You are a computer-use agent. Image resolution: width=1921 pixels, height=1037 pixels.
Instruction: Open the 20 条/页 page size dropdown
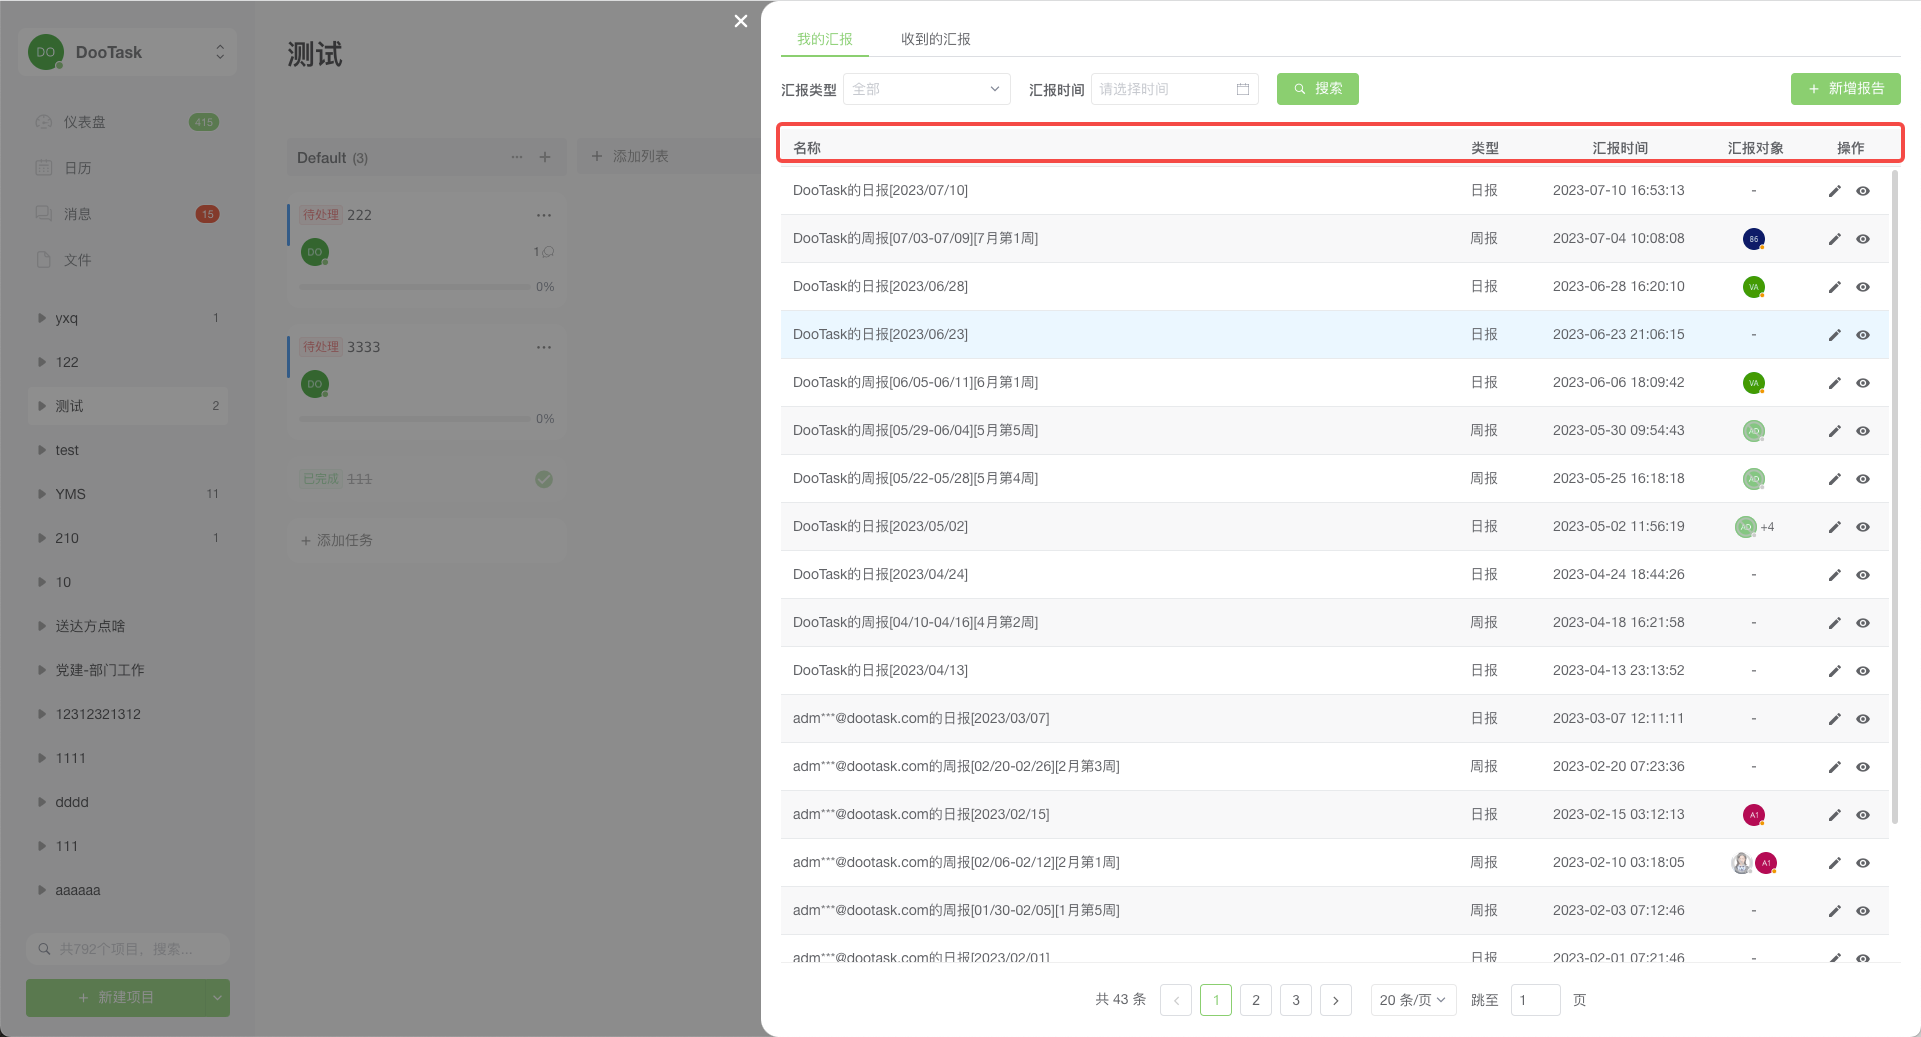pyautogui.click(x=1412, y=1000)
